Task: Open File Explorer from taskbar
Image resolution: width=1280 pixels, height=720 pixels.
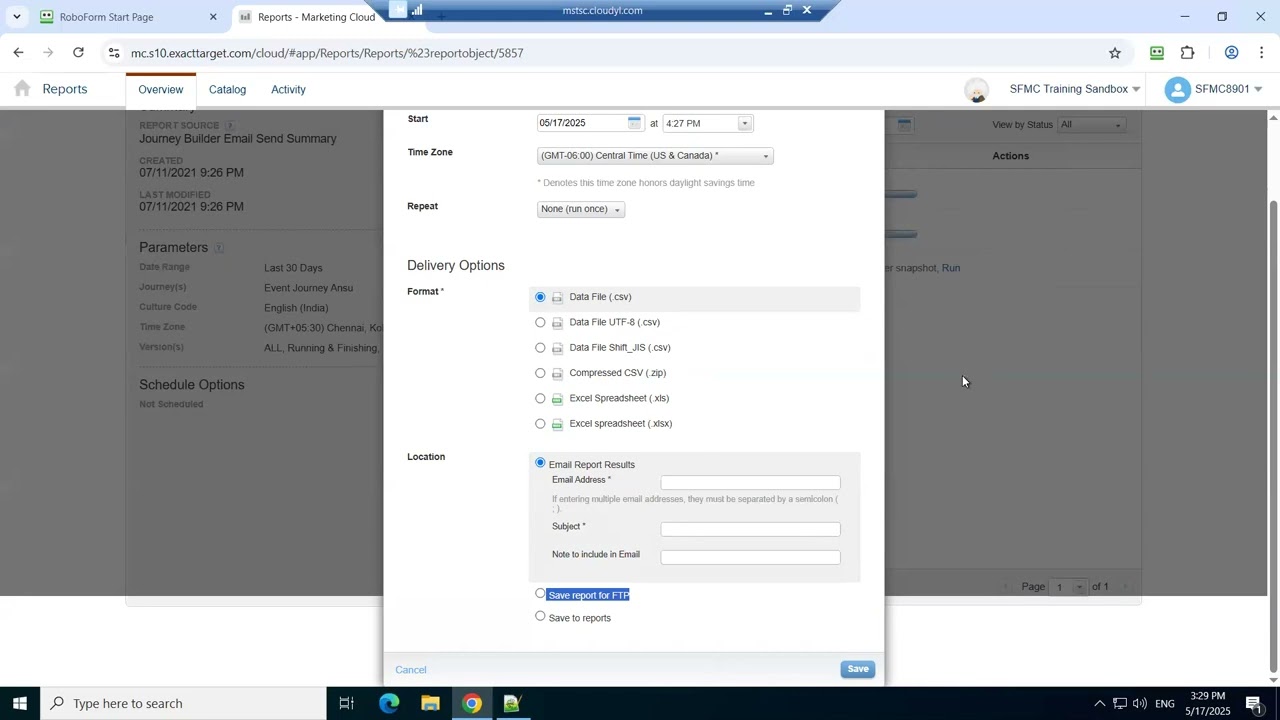Action: [x=430, y=703]
